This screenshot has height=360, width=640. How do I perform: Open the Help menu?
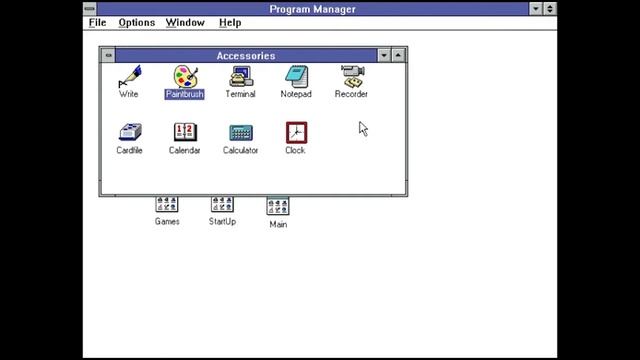pyautogui.click(x=230, y=22)
